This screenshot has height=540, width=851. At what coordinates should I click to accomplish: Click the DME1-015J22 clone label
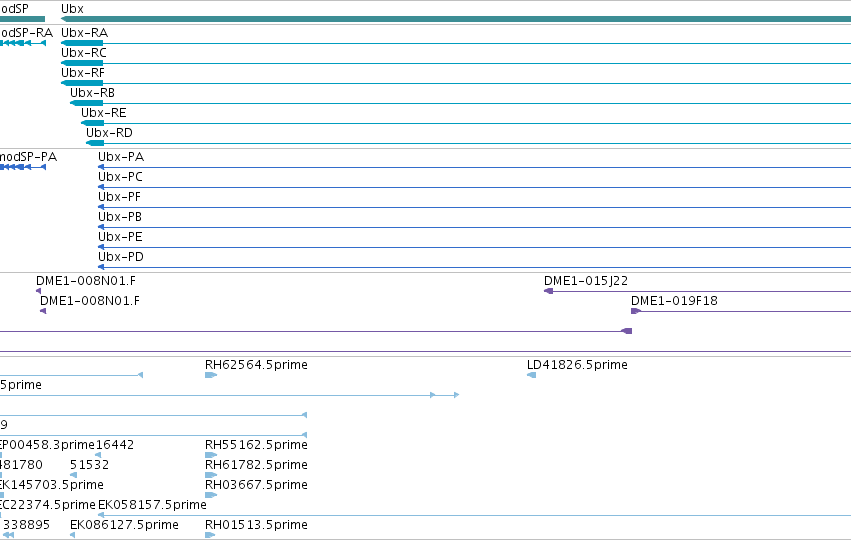pyautogui.click(x=586, y=281)
